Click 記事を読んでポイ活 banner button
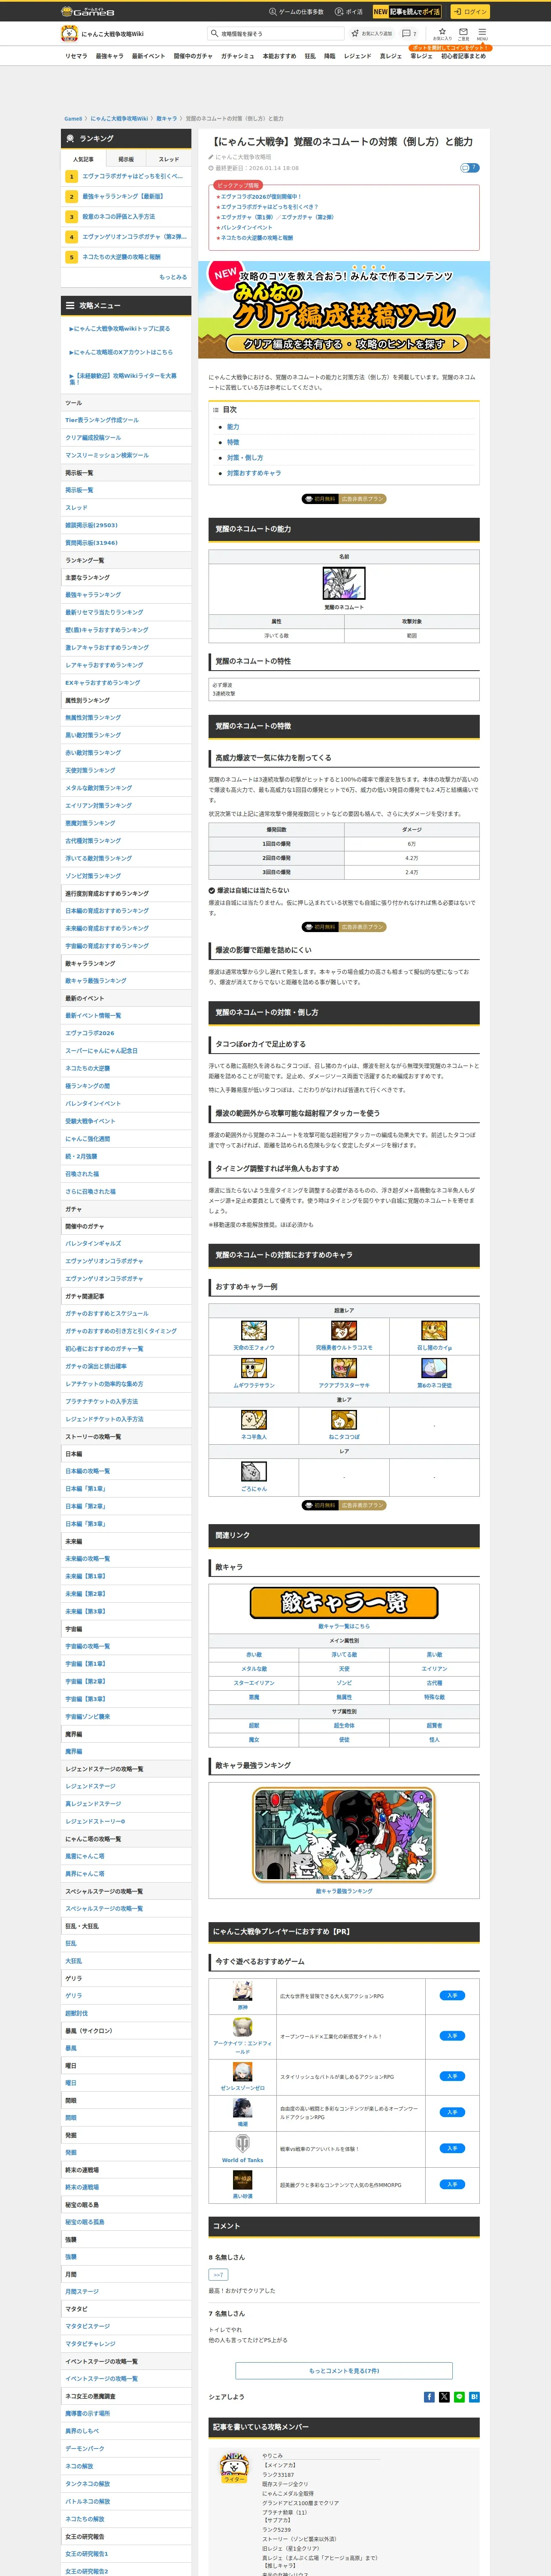Viewport: 551px width, 2576px height. tap(407, 12)
